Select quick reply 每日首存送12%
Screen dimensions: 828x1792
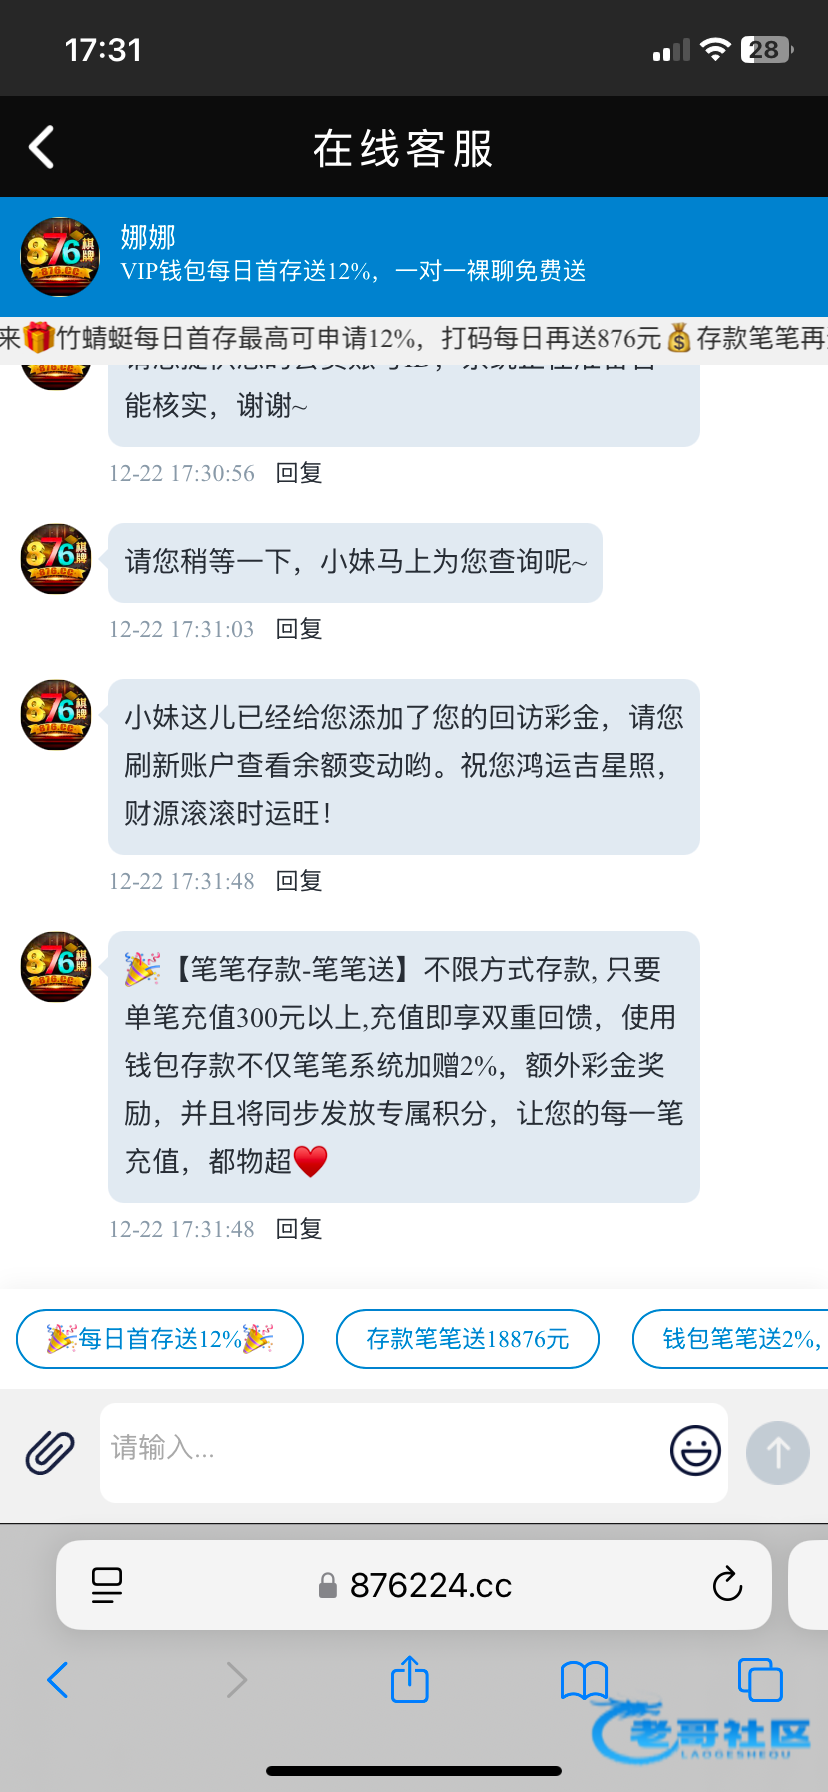[x=160, y=1339]
